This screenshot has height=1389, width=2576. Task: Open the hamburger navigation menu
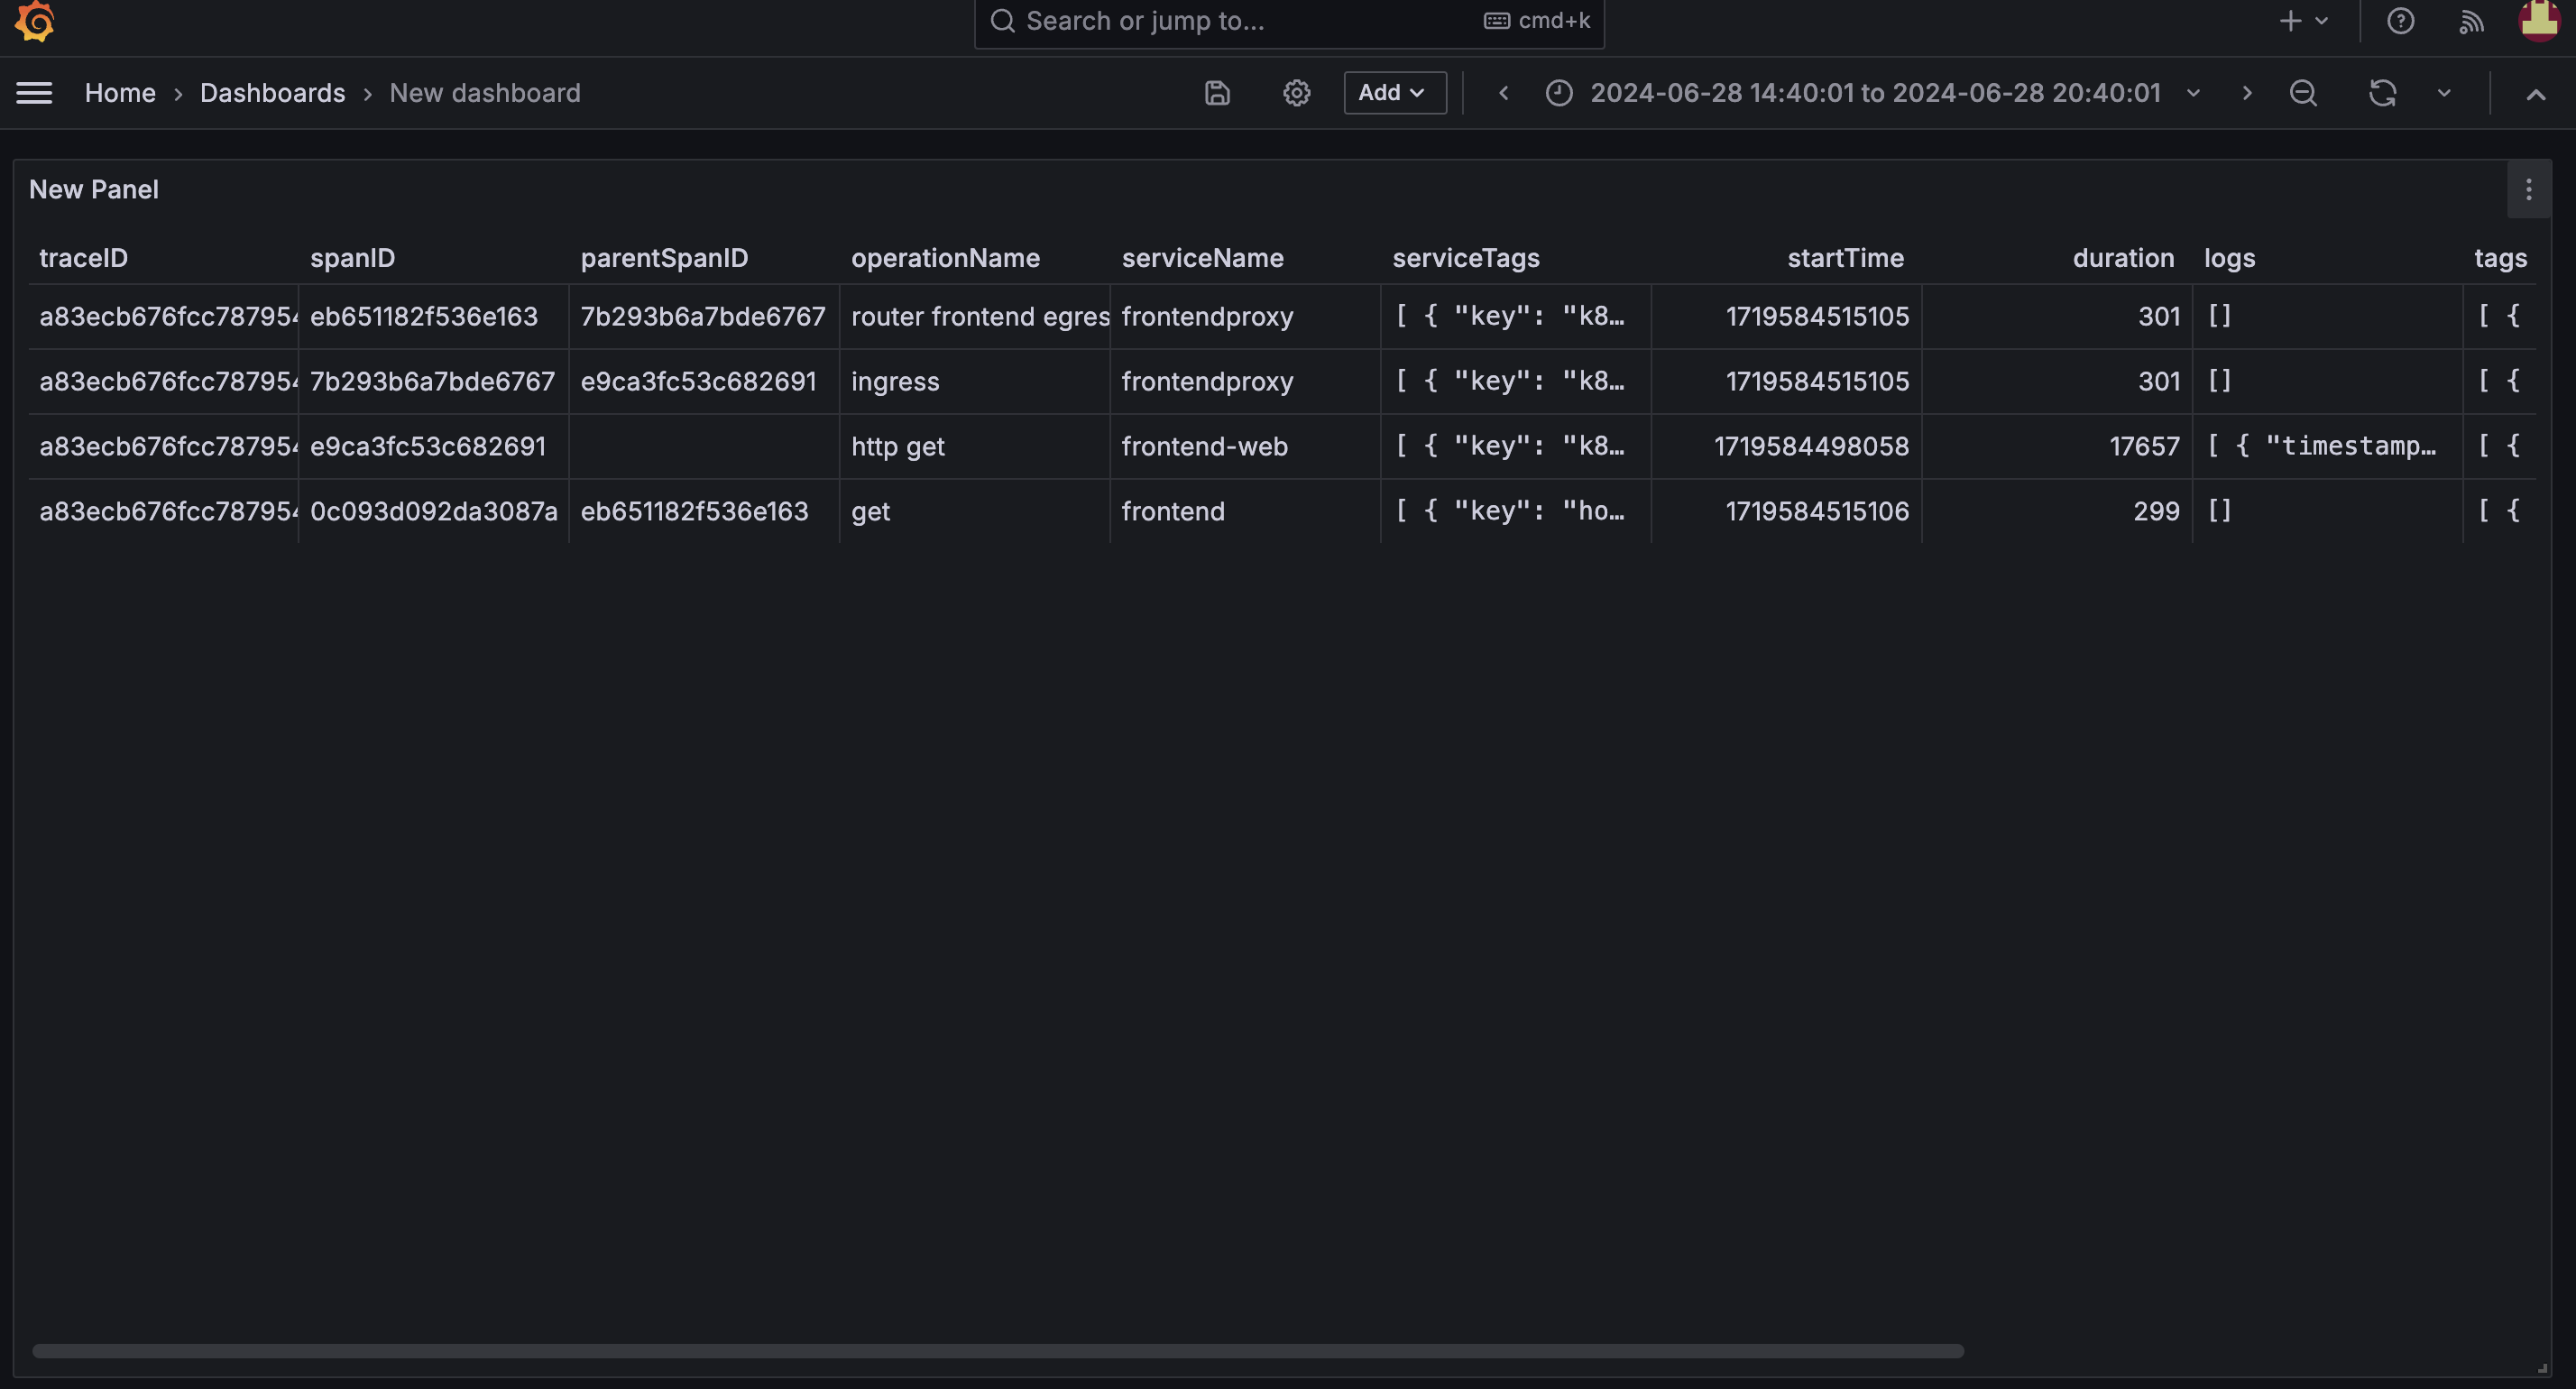34,93
